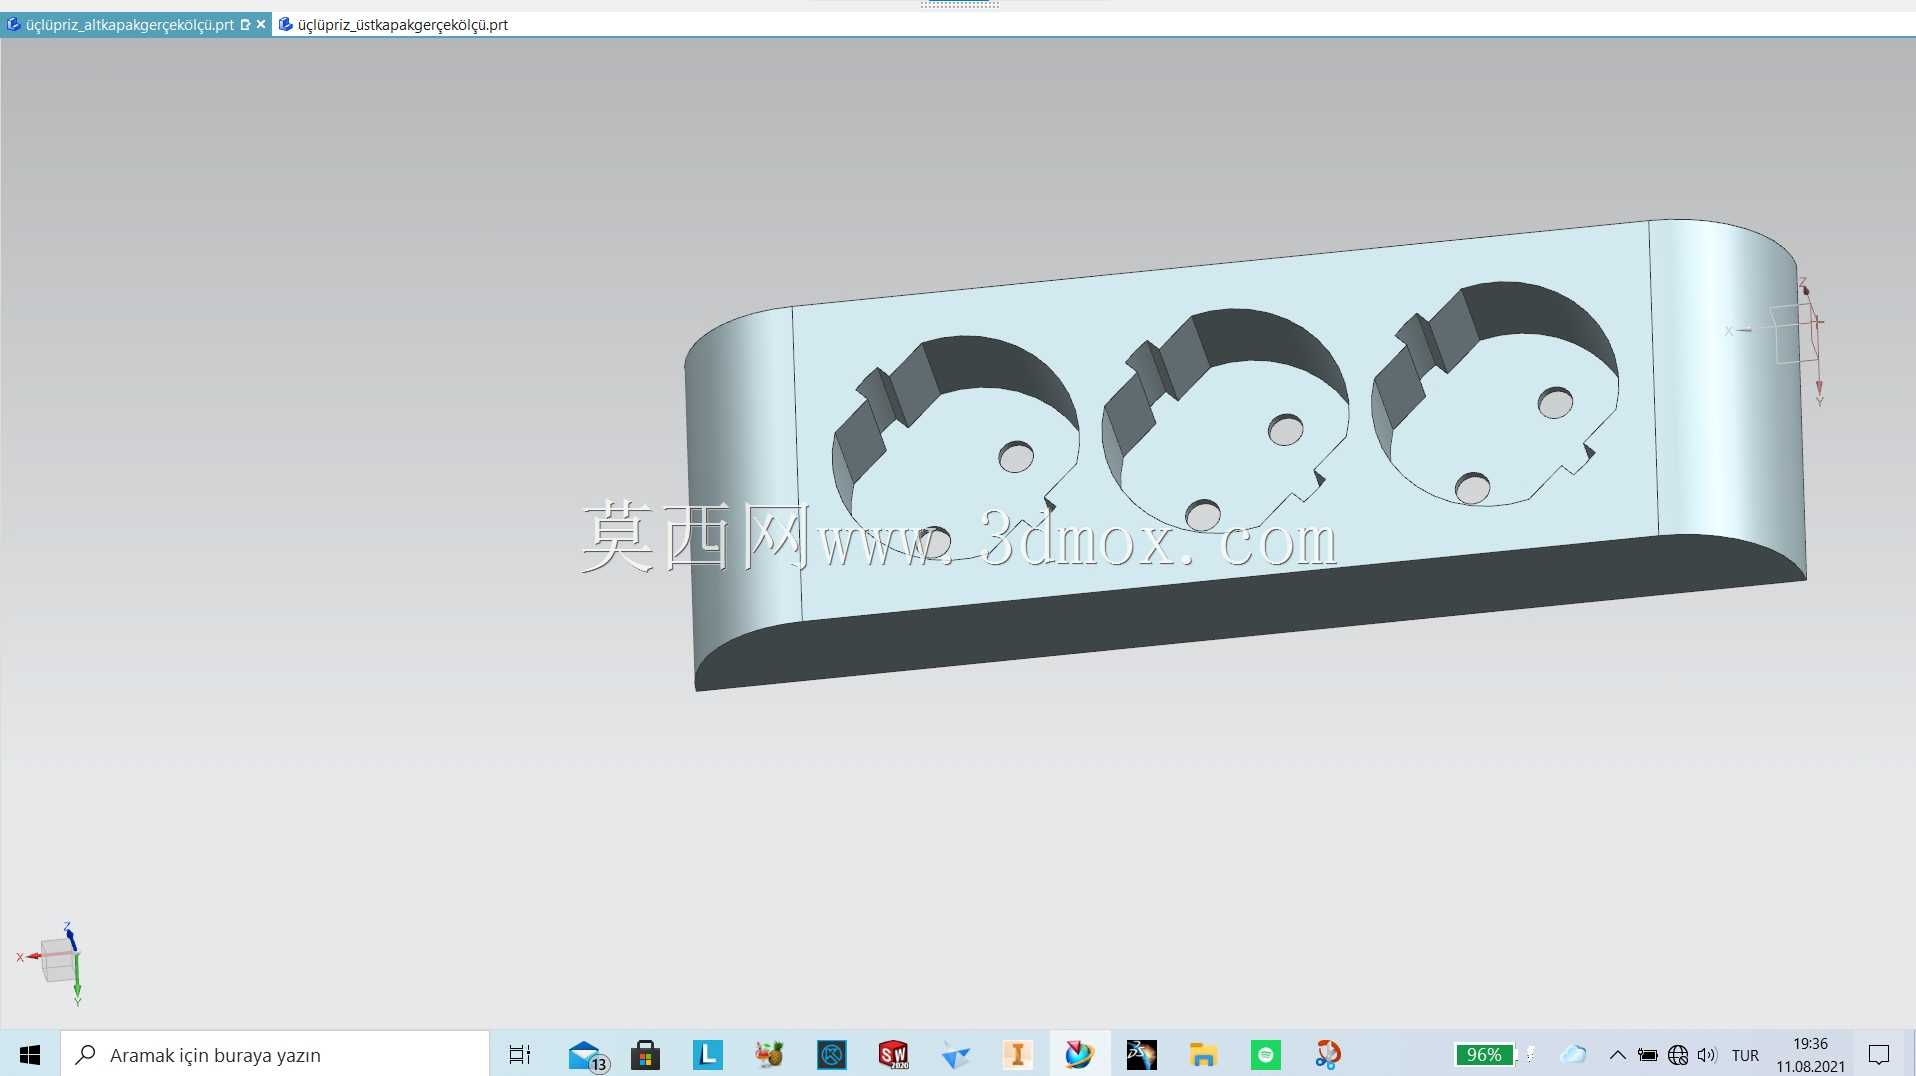Select the third socket's lower pin hole
The width and height of the screenshot is (1916, 1076).
[x=1472, y=489]
